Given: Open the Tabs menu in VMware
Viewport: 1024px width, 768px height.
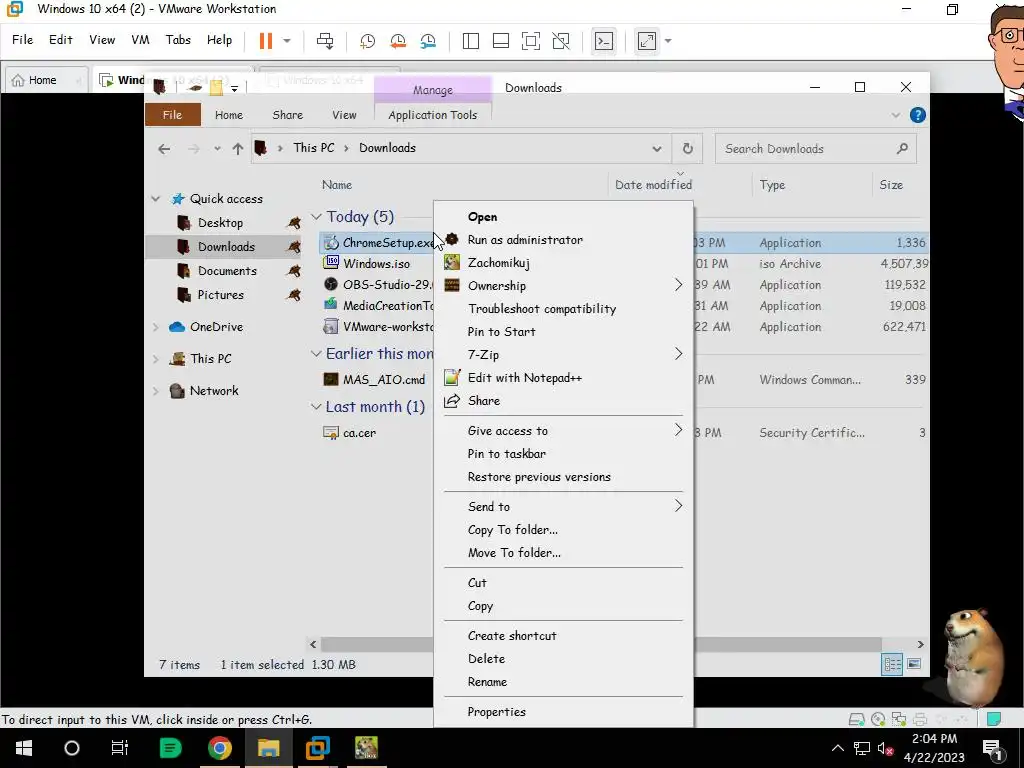Looking at the screenshot, I should pos(178,40).
